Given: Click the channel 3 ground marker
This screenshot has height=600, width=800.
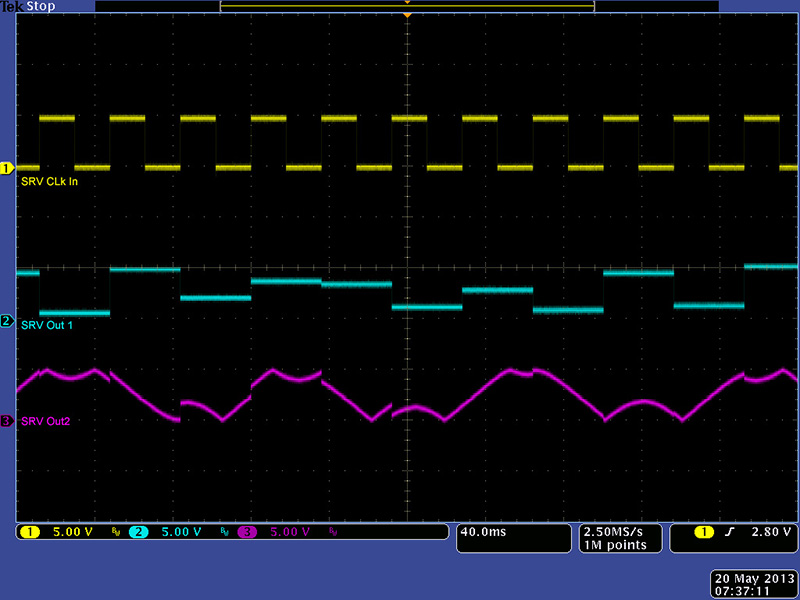Looking at the screenshot, I should pyautogui.click(x=7, y=421).
